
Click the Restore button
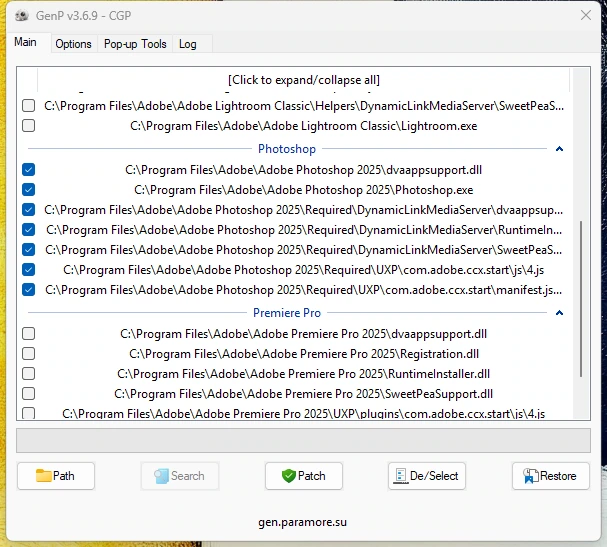(x=550, y=476)
